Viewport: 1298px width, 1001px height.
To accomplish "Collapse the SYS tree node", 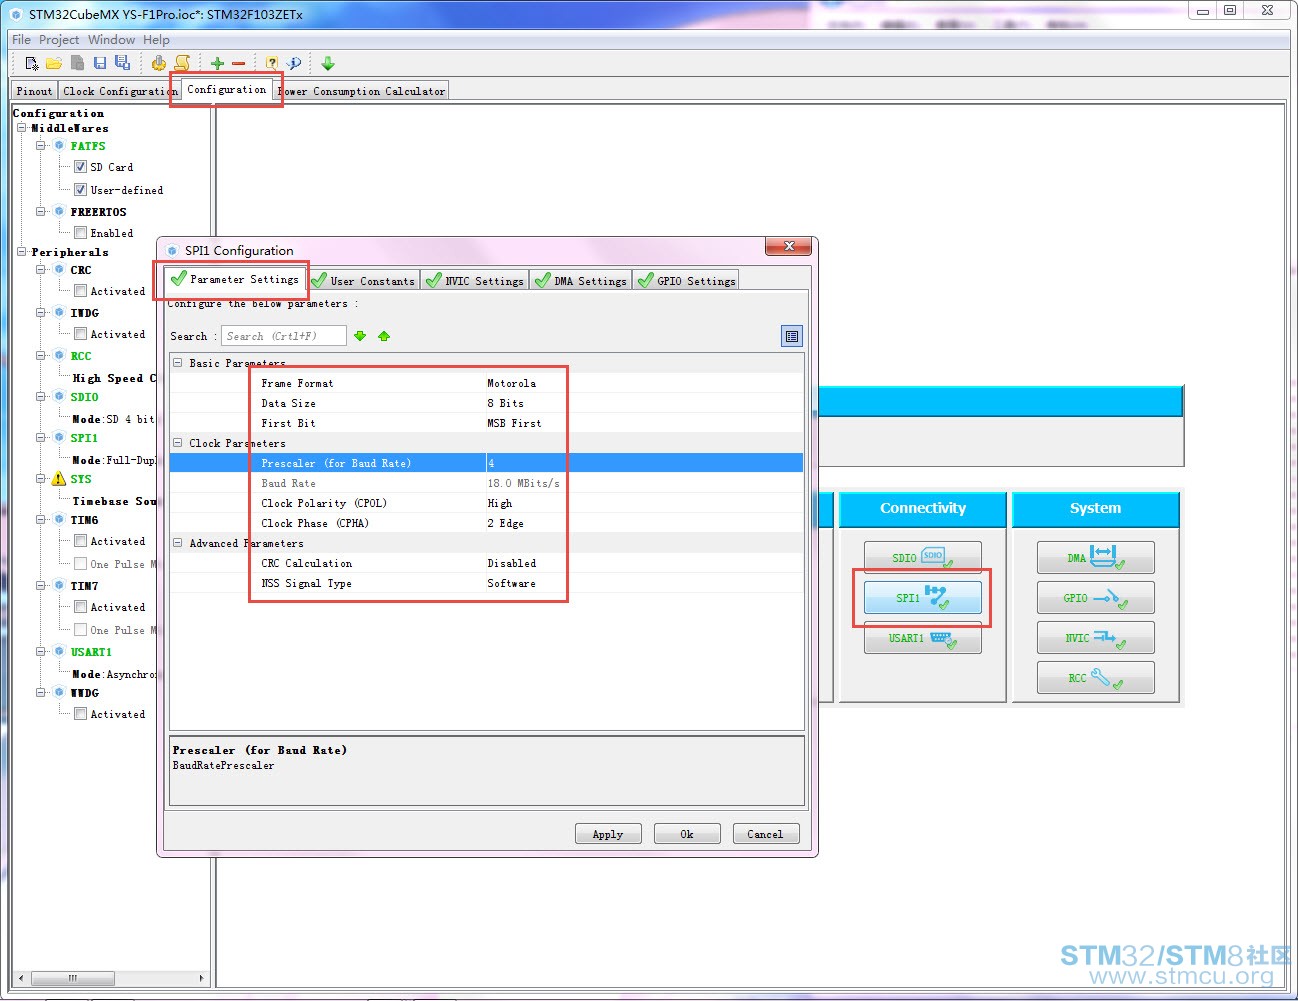I will tap(41, 479).
